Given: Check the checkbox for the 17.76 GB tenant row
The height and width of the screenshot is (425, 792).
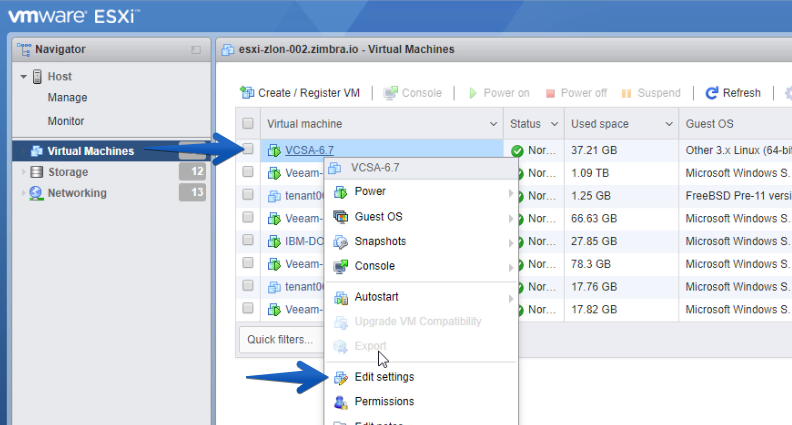Looking at the screenshot, I should pyautogui.click(x=248, y=286).
